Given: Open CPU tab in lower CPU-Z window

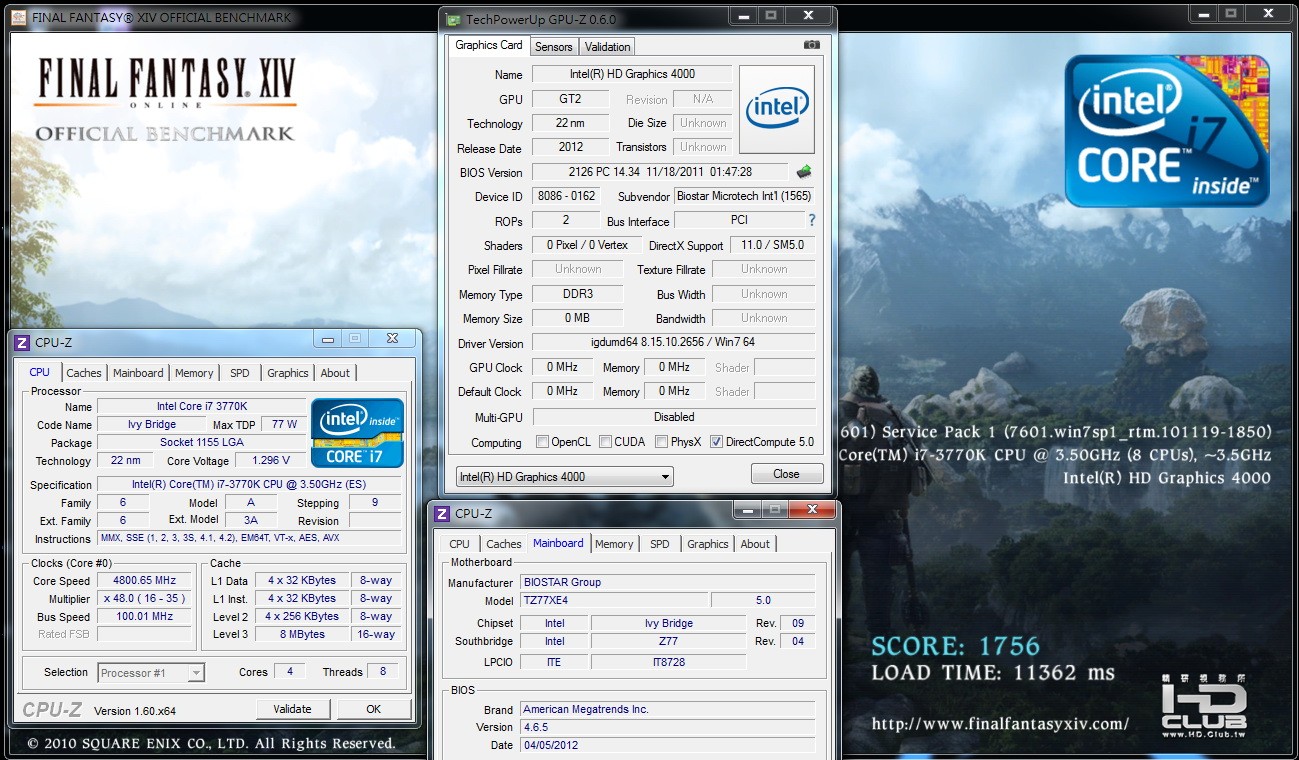Looking at the screenshot, I should pyautogui.click(x=460, y=544).
